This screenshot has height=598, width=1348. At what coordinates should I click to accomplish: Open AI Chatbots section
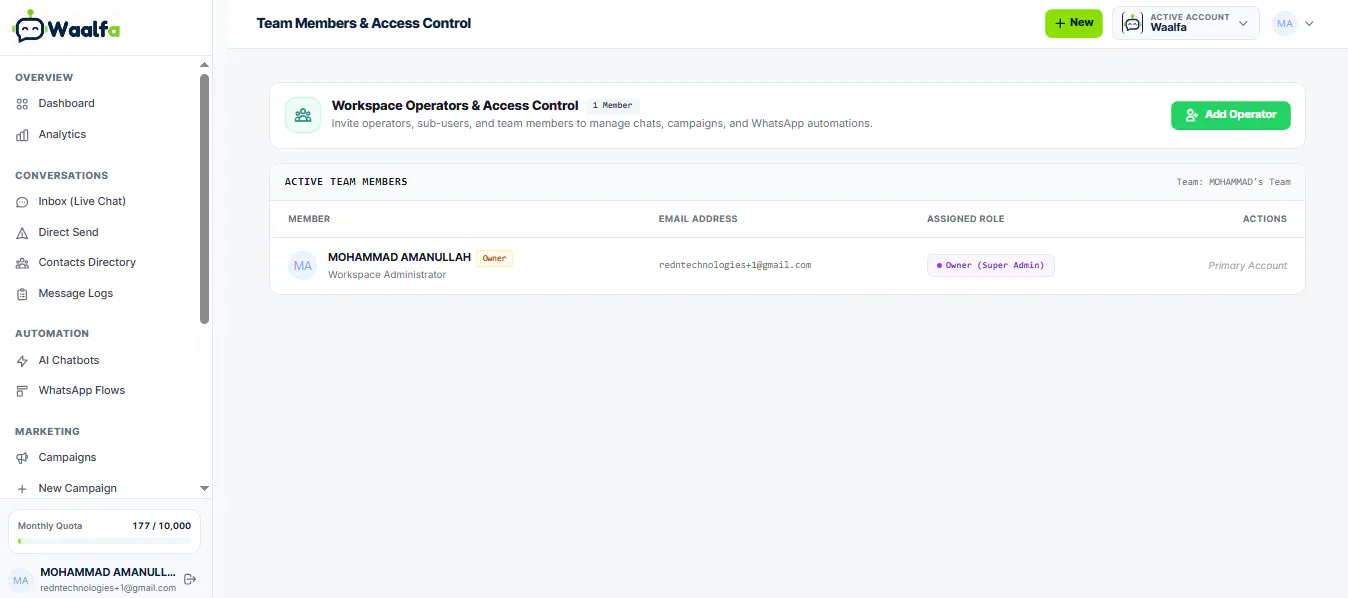coord(69,361)
